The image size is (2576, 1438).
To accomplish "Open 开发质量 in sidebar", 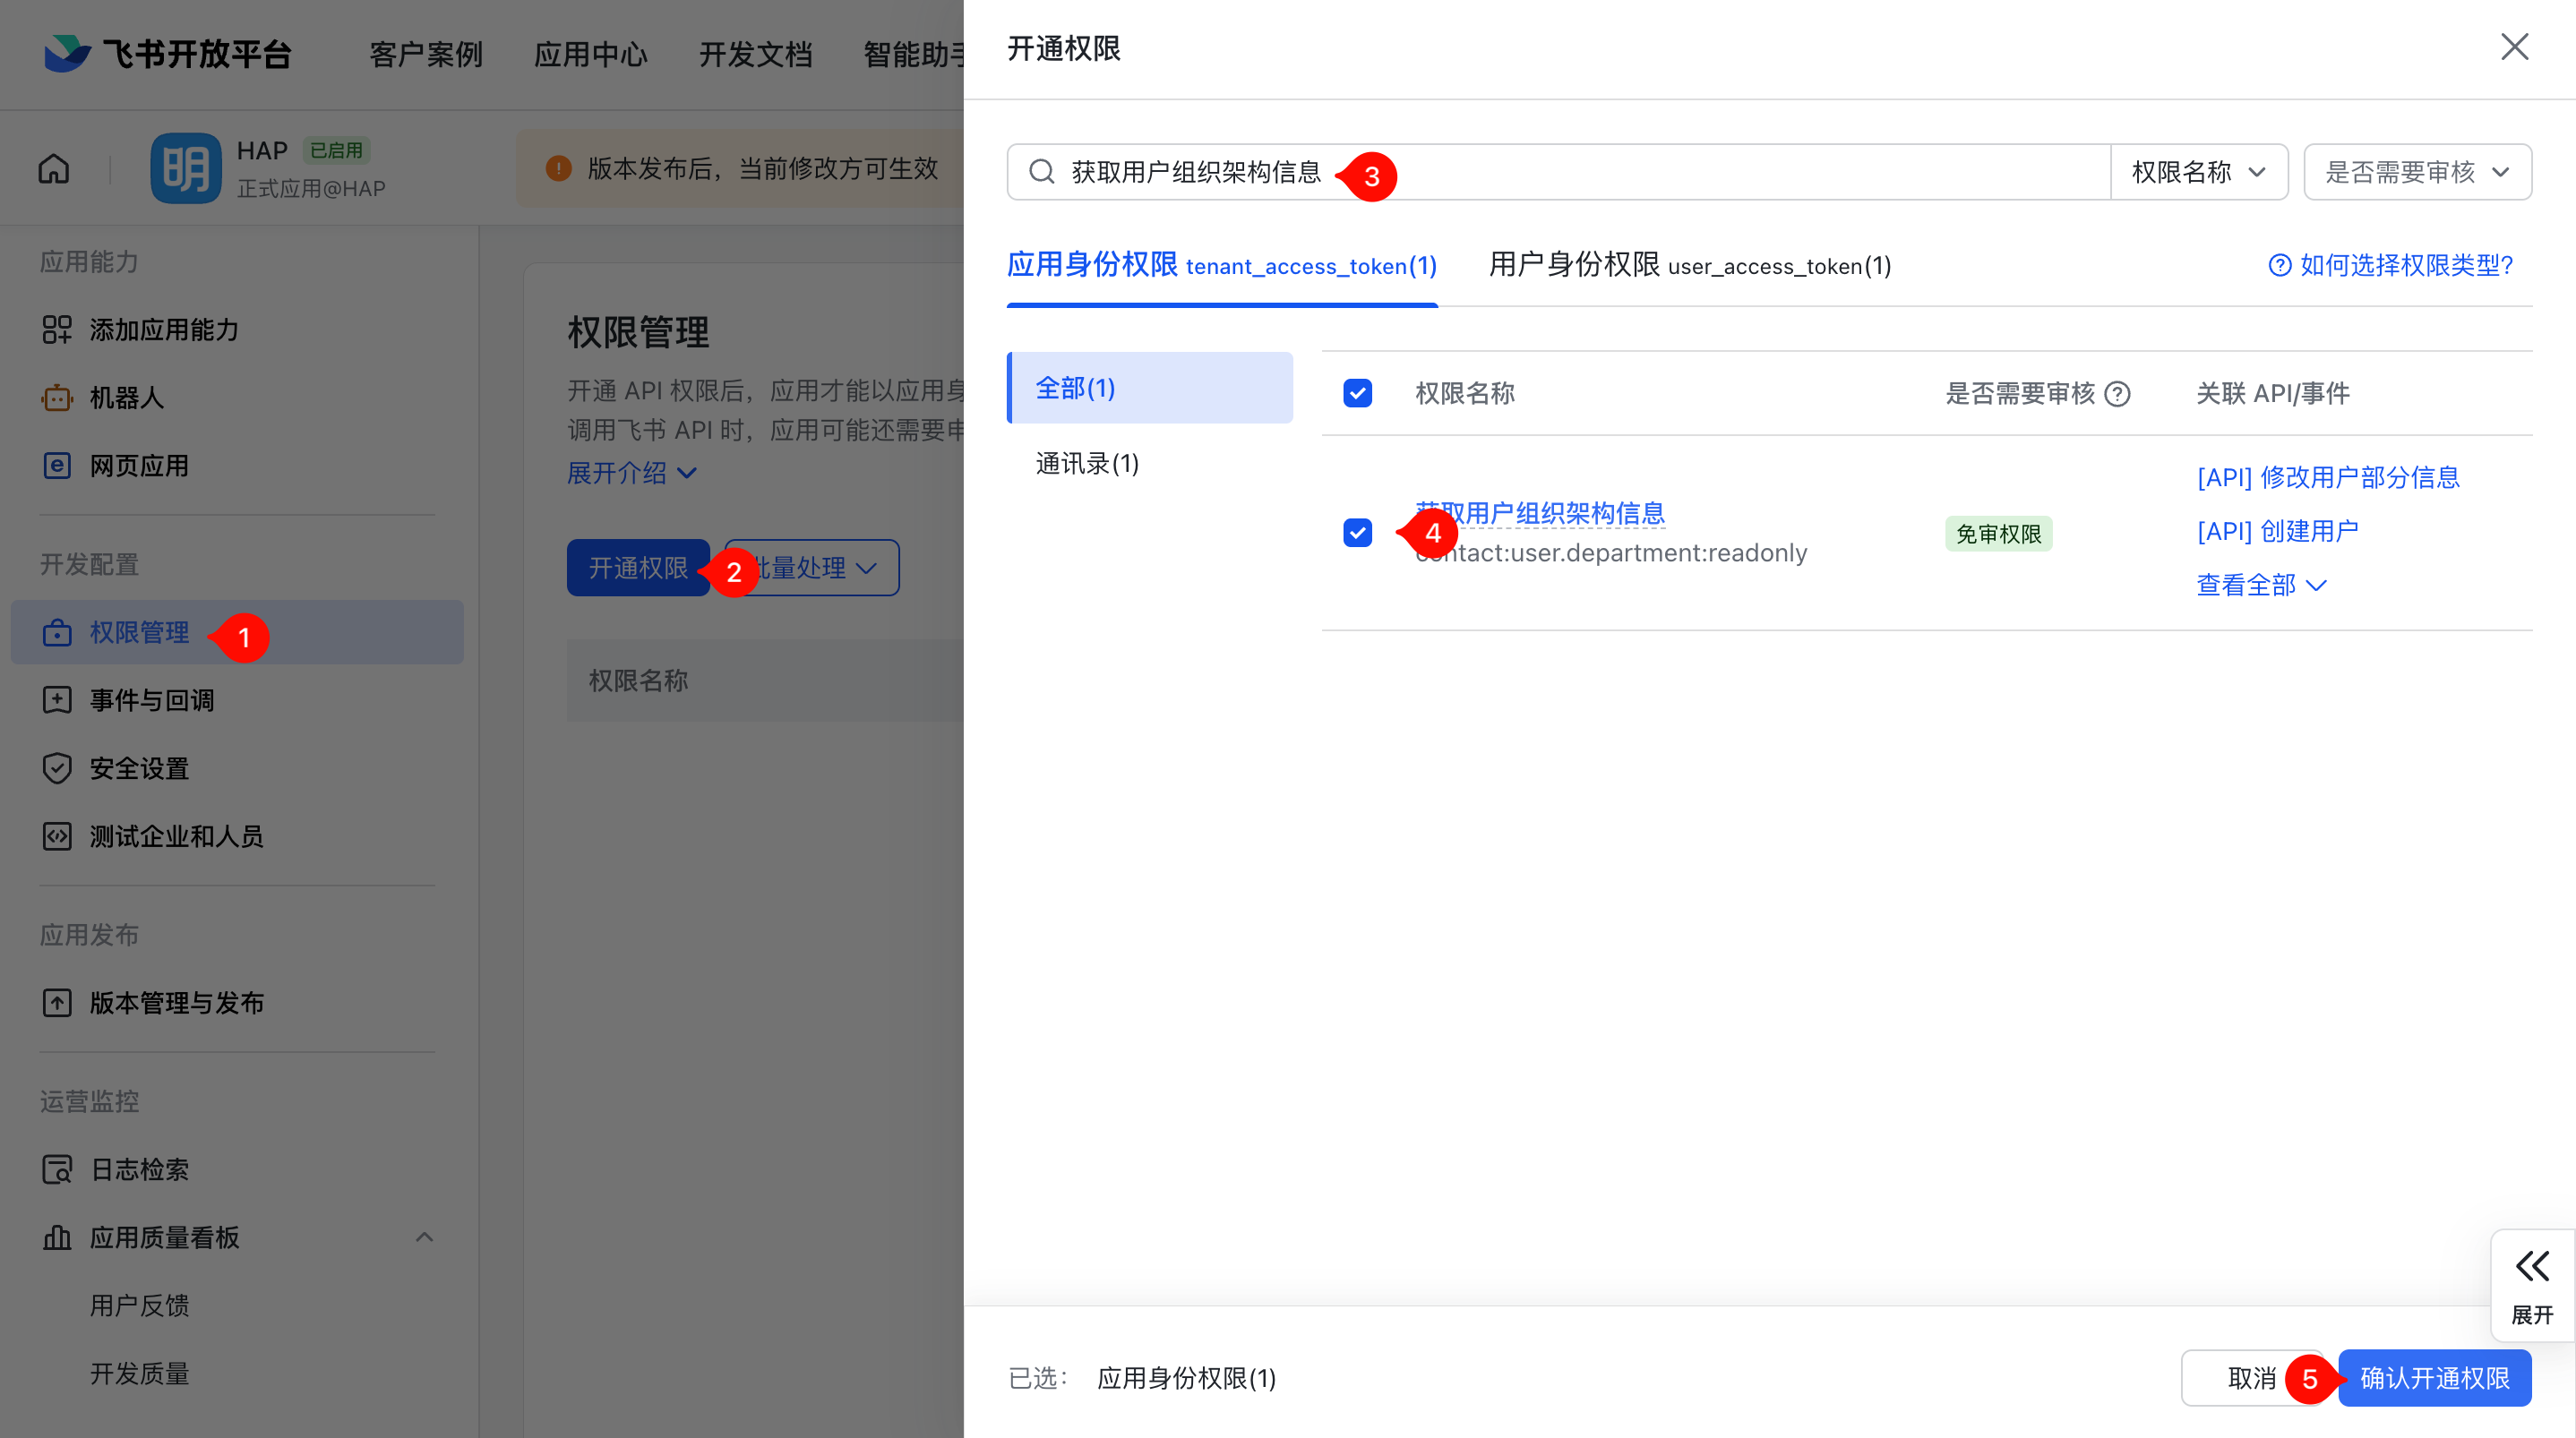I will [140, 1373].
